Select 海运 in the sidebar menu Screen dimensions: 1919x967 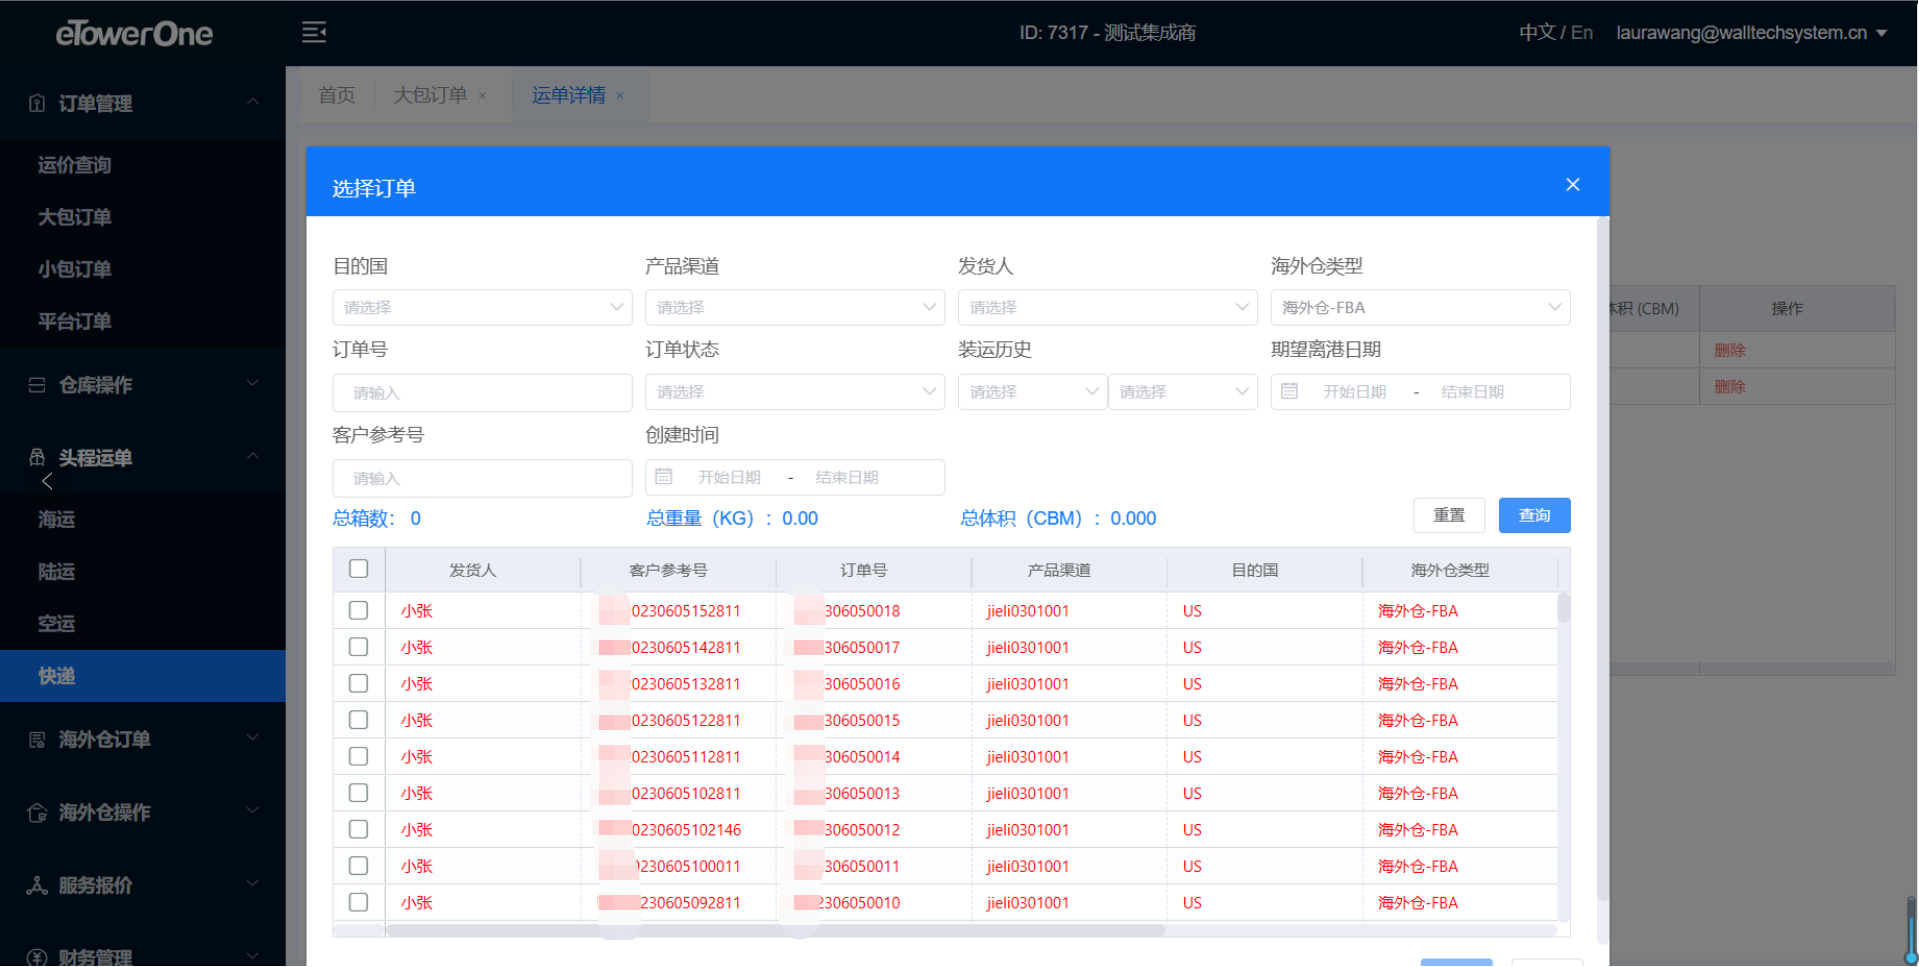(57, 519)
